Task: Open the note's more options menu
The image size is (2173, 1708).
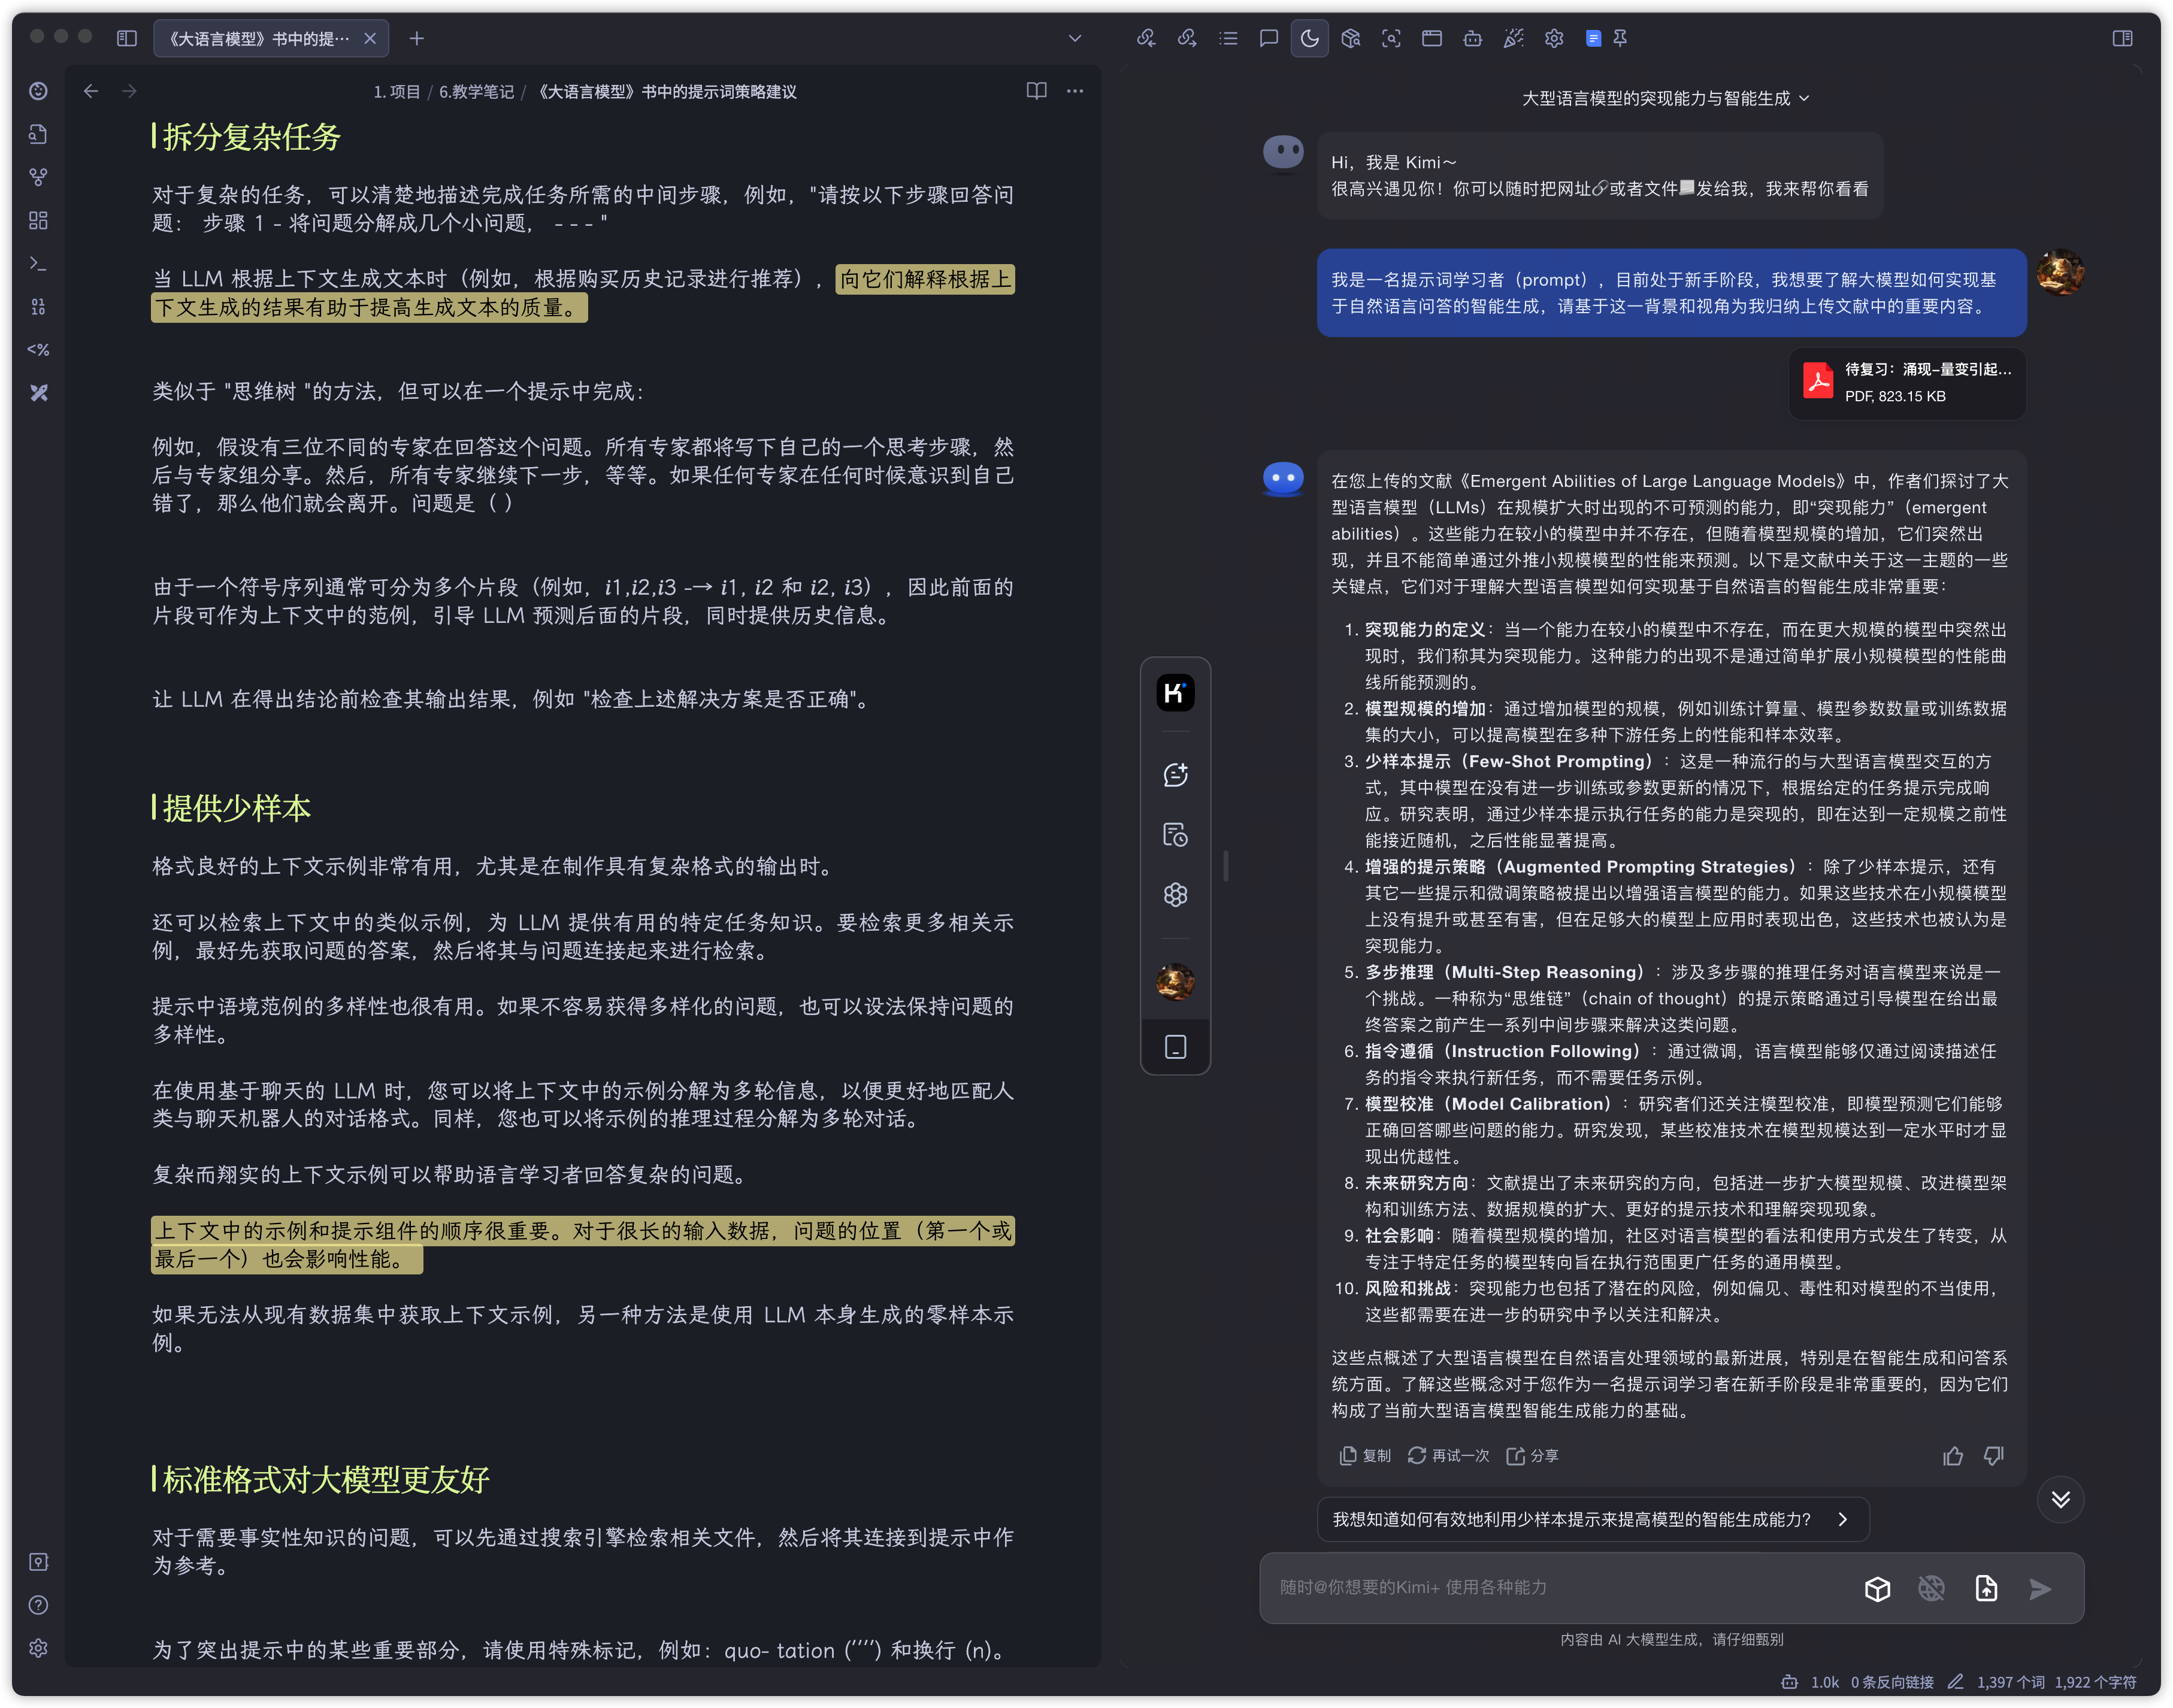Action: [1075, 91]
